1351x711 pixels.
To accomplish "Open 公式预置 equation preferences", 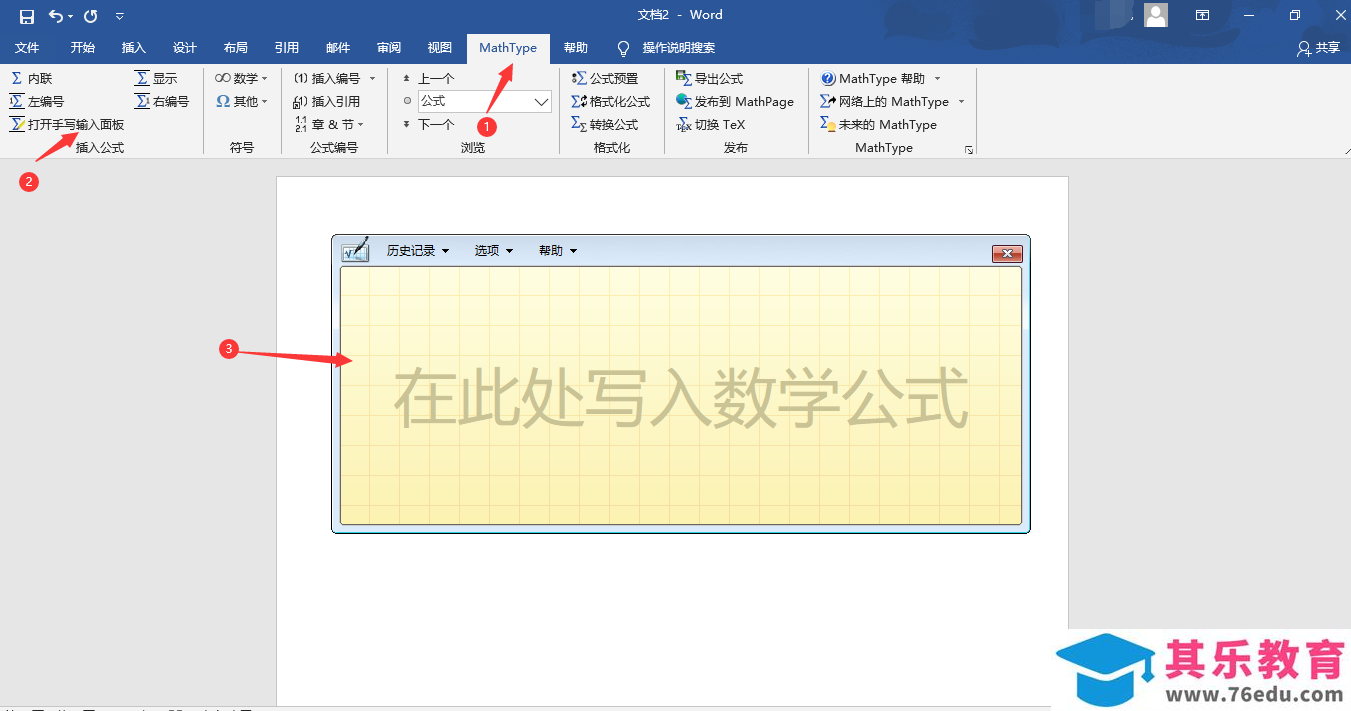I will click(605, 78).
